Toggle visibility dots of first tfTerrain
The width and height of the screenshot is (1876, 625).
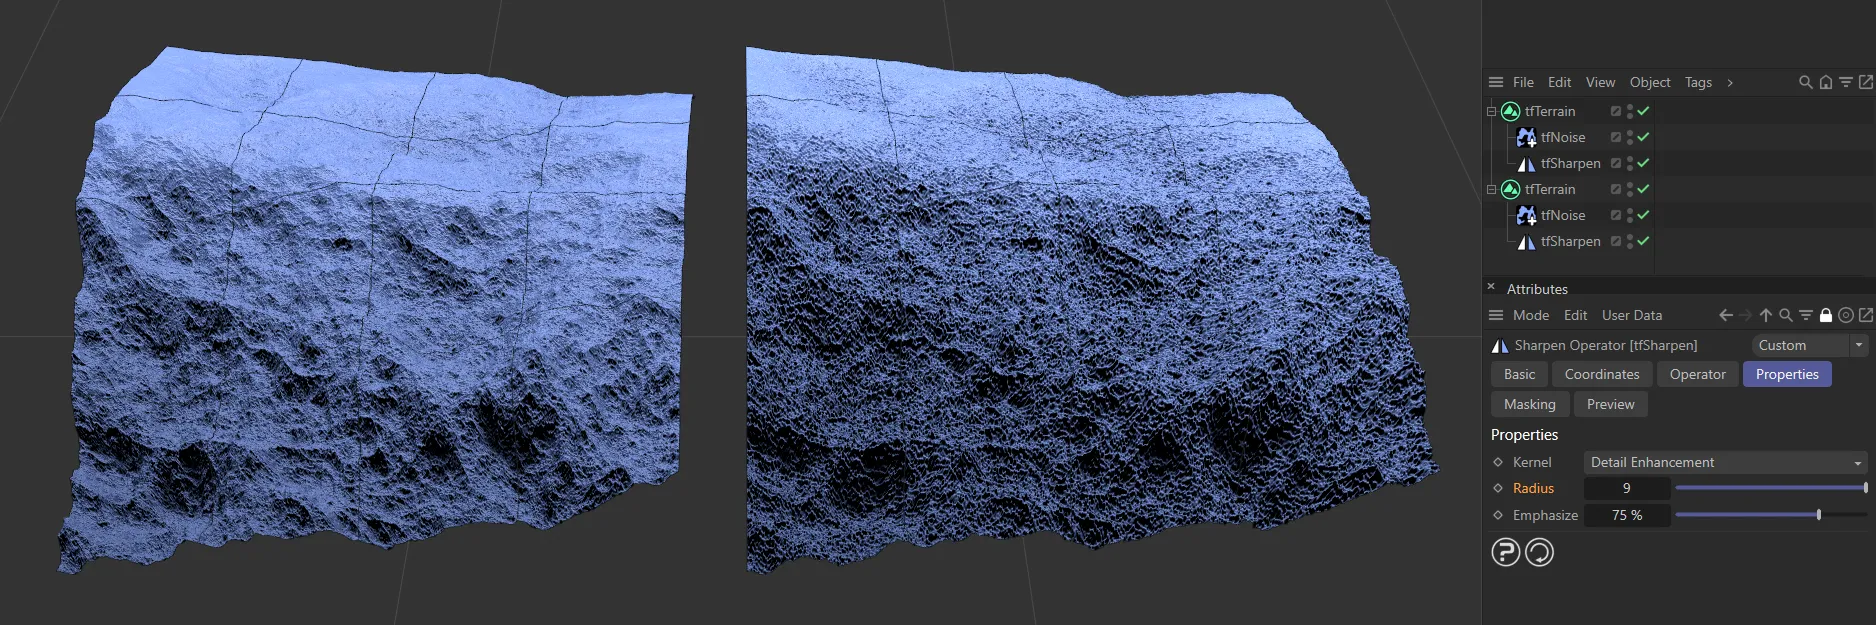[1629, 111]
